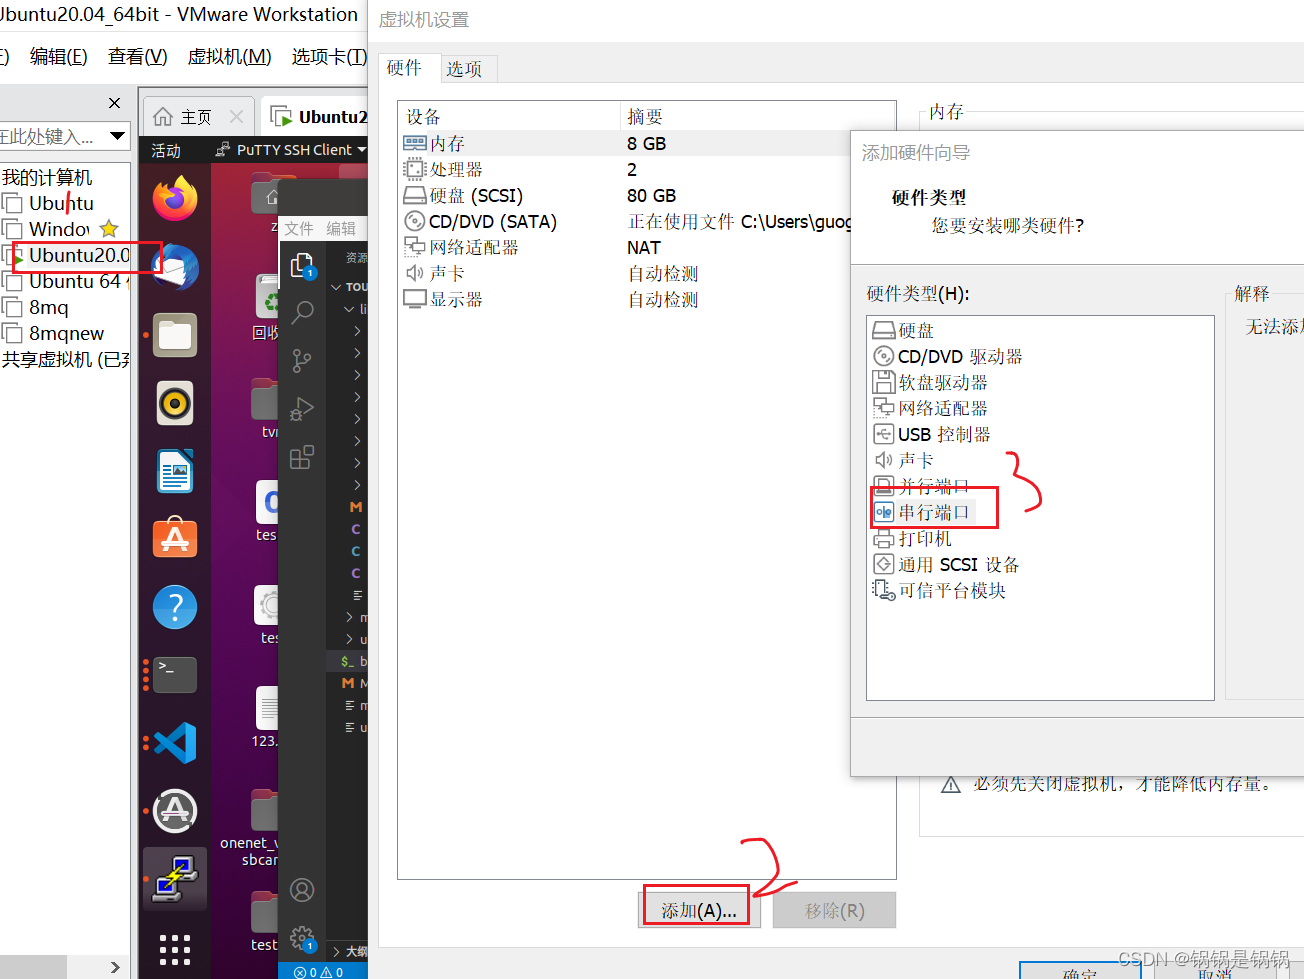Click 移除(R) button
Image resolution: width=1304 pixels, height=979 pixels.
tap(835, 910)
